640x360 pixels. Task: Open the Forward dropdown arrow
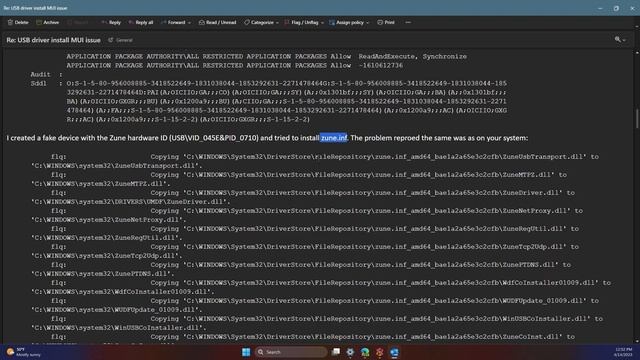click(189, 23)
